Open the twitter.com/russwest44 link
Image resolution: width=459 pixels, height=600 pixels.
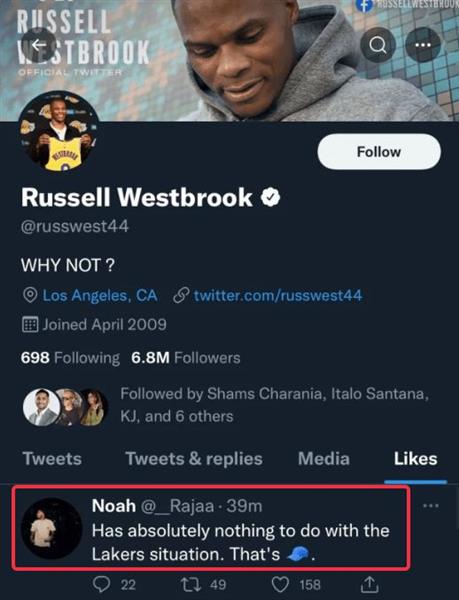point(278,295)
